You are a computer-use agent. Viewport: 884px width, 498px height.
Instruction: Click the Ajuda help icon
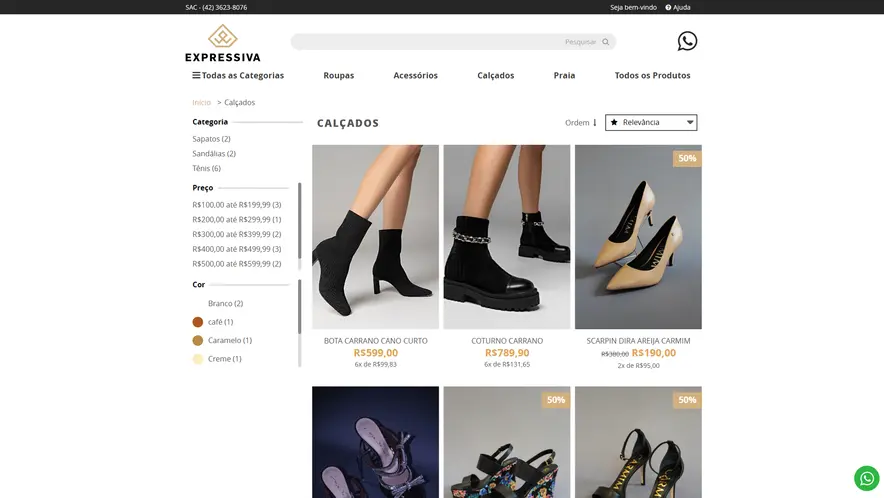(668, 7)
